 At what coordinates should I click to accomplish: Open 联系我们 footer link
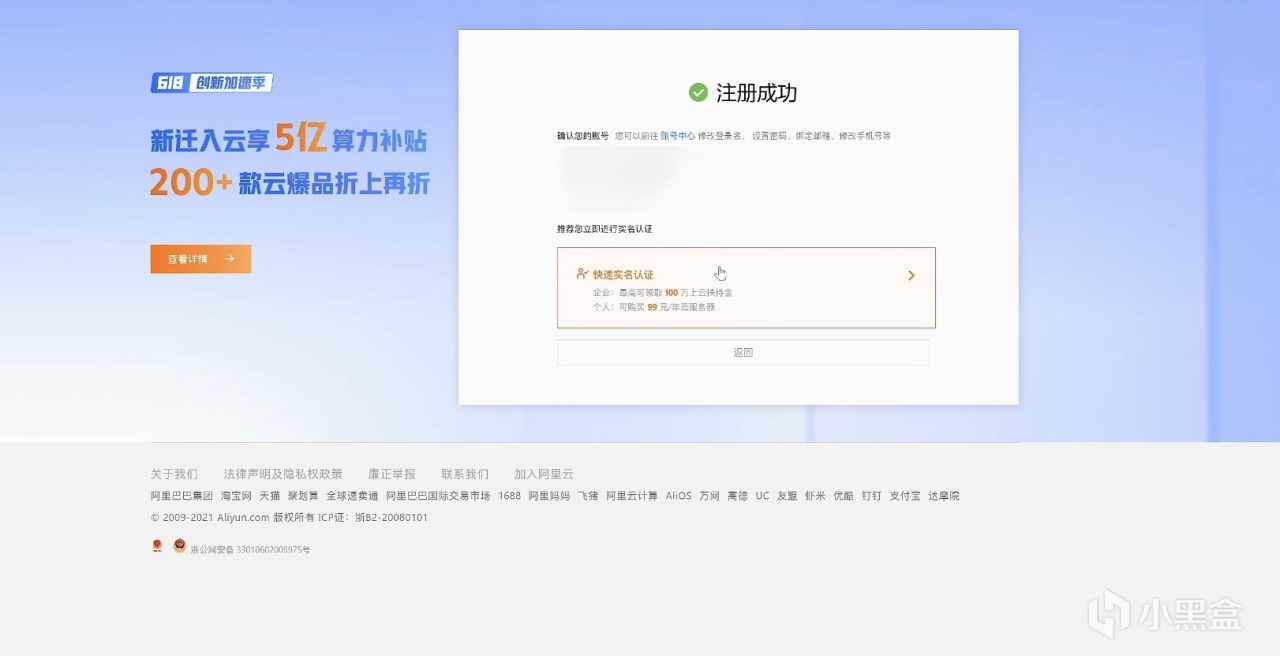point(465,474)
